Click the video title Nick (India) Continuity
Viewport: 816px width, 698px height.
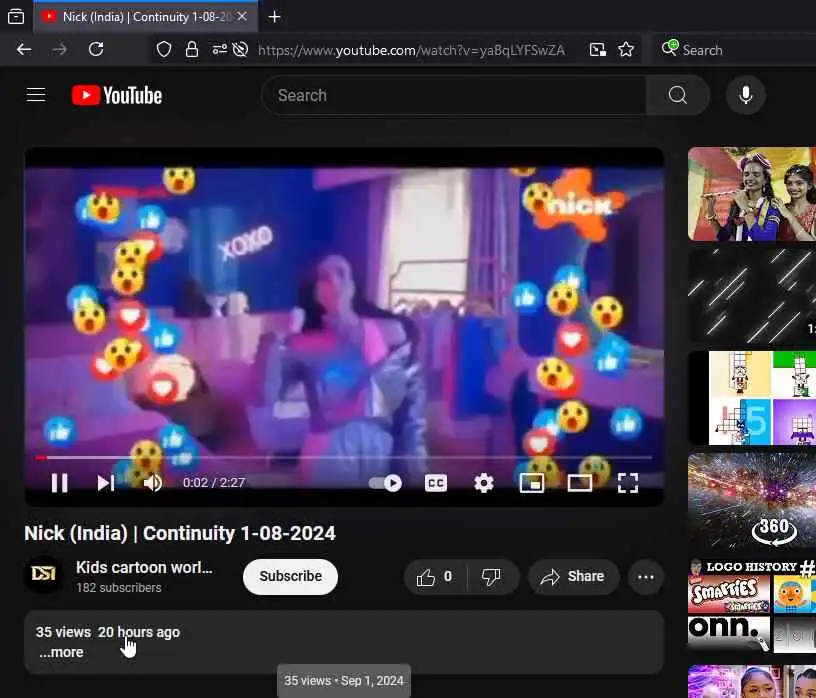180,533
